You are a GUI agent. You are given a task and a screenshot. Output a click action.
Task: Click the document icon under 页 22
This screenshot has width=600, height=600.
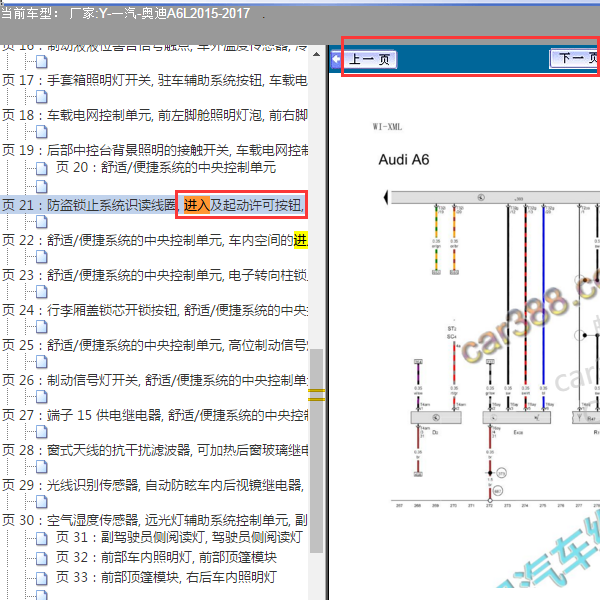point(42,257)
